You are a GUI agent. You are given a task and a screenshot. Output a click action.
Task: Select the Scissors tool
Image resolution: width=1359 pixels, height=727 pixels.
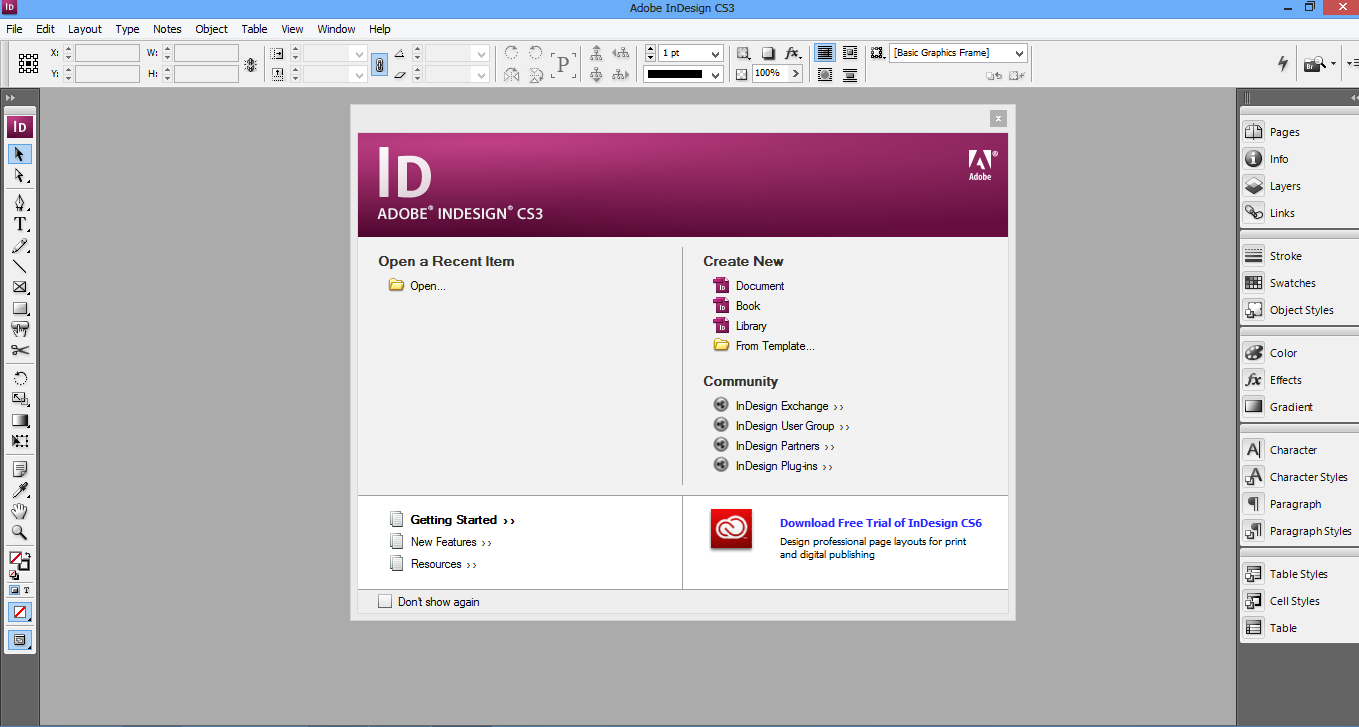pos(20,351)
